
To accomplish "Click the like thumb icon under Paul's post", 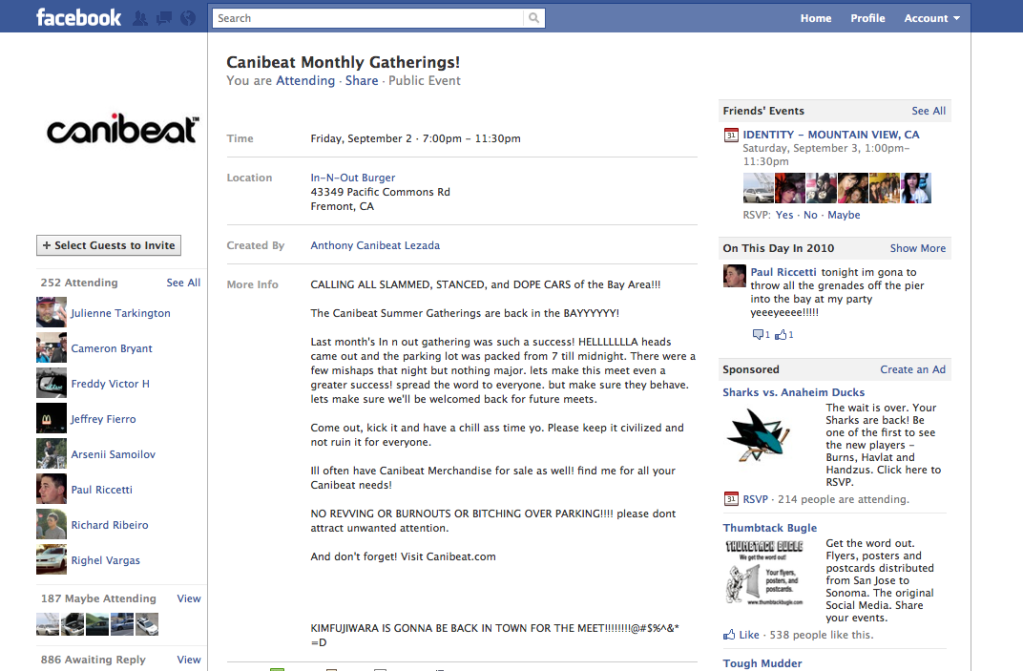I will click(x=780, y=335).
